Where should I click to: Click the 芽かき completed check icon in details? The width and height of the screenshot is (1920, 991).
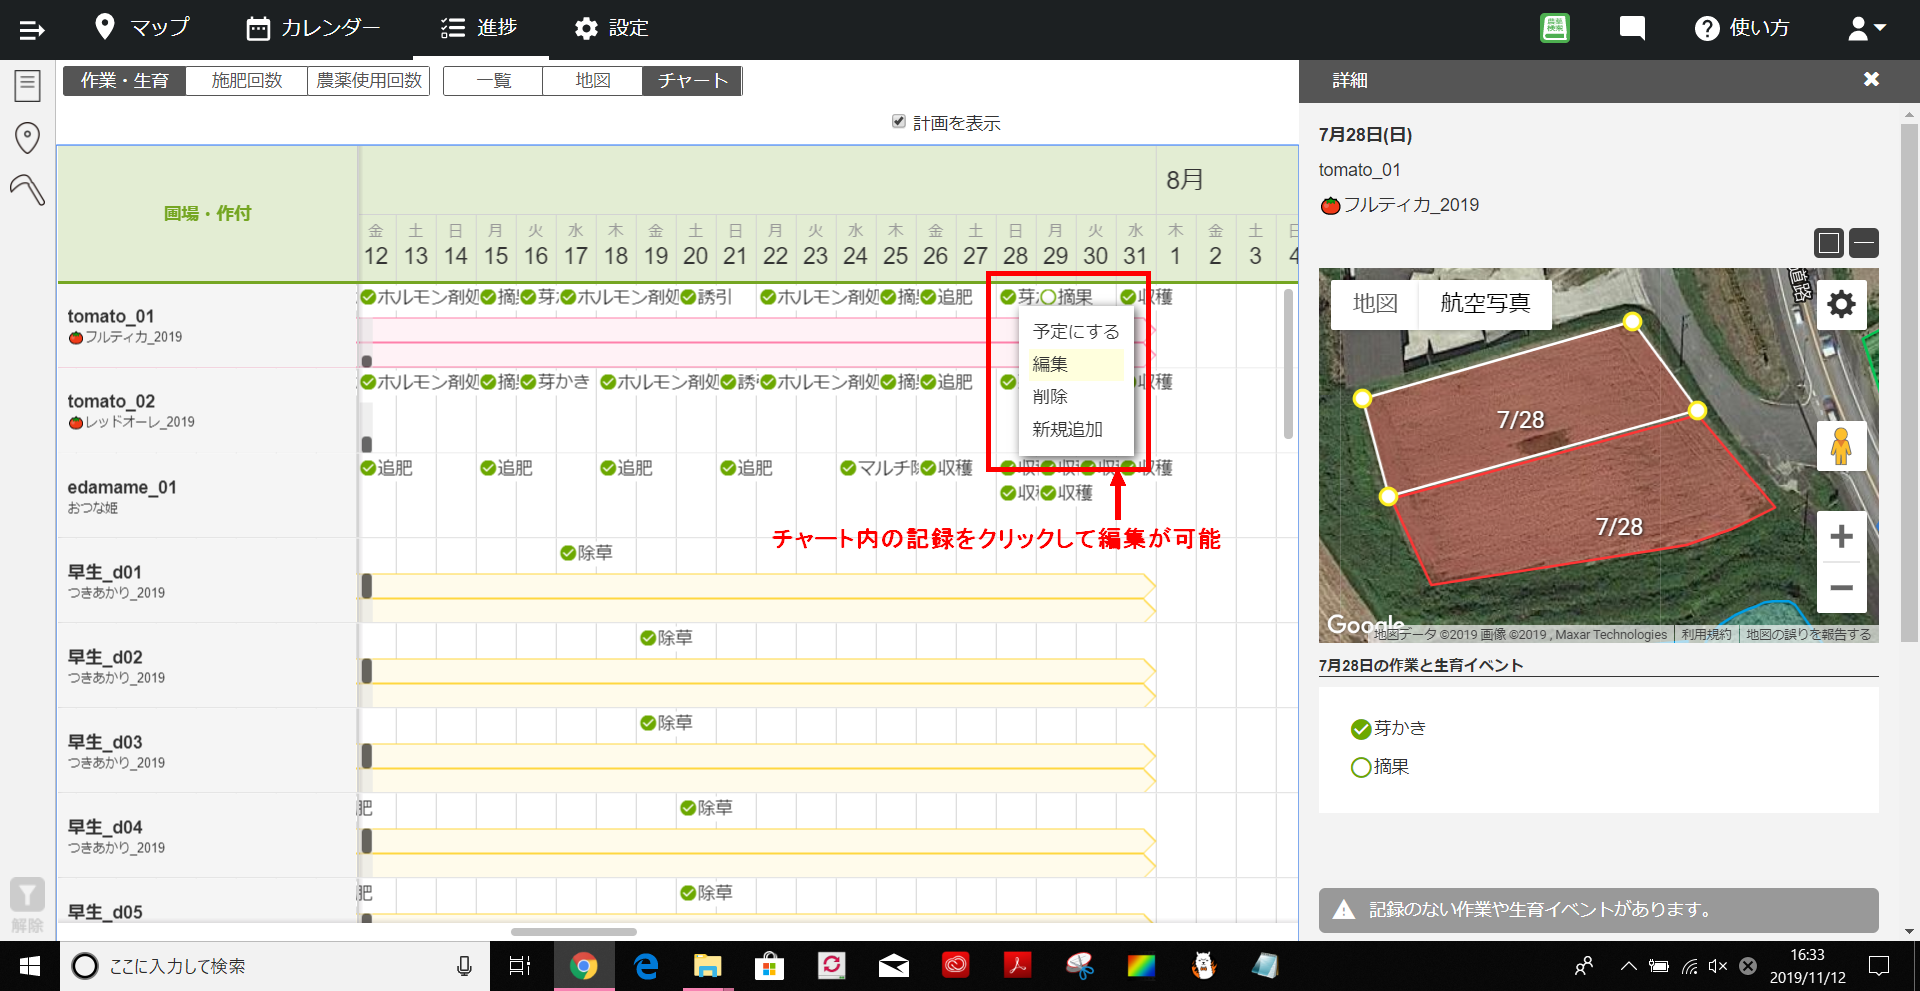[1360, 729]
